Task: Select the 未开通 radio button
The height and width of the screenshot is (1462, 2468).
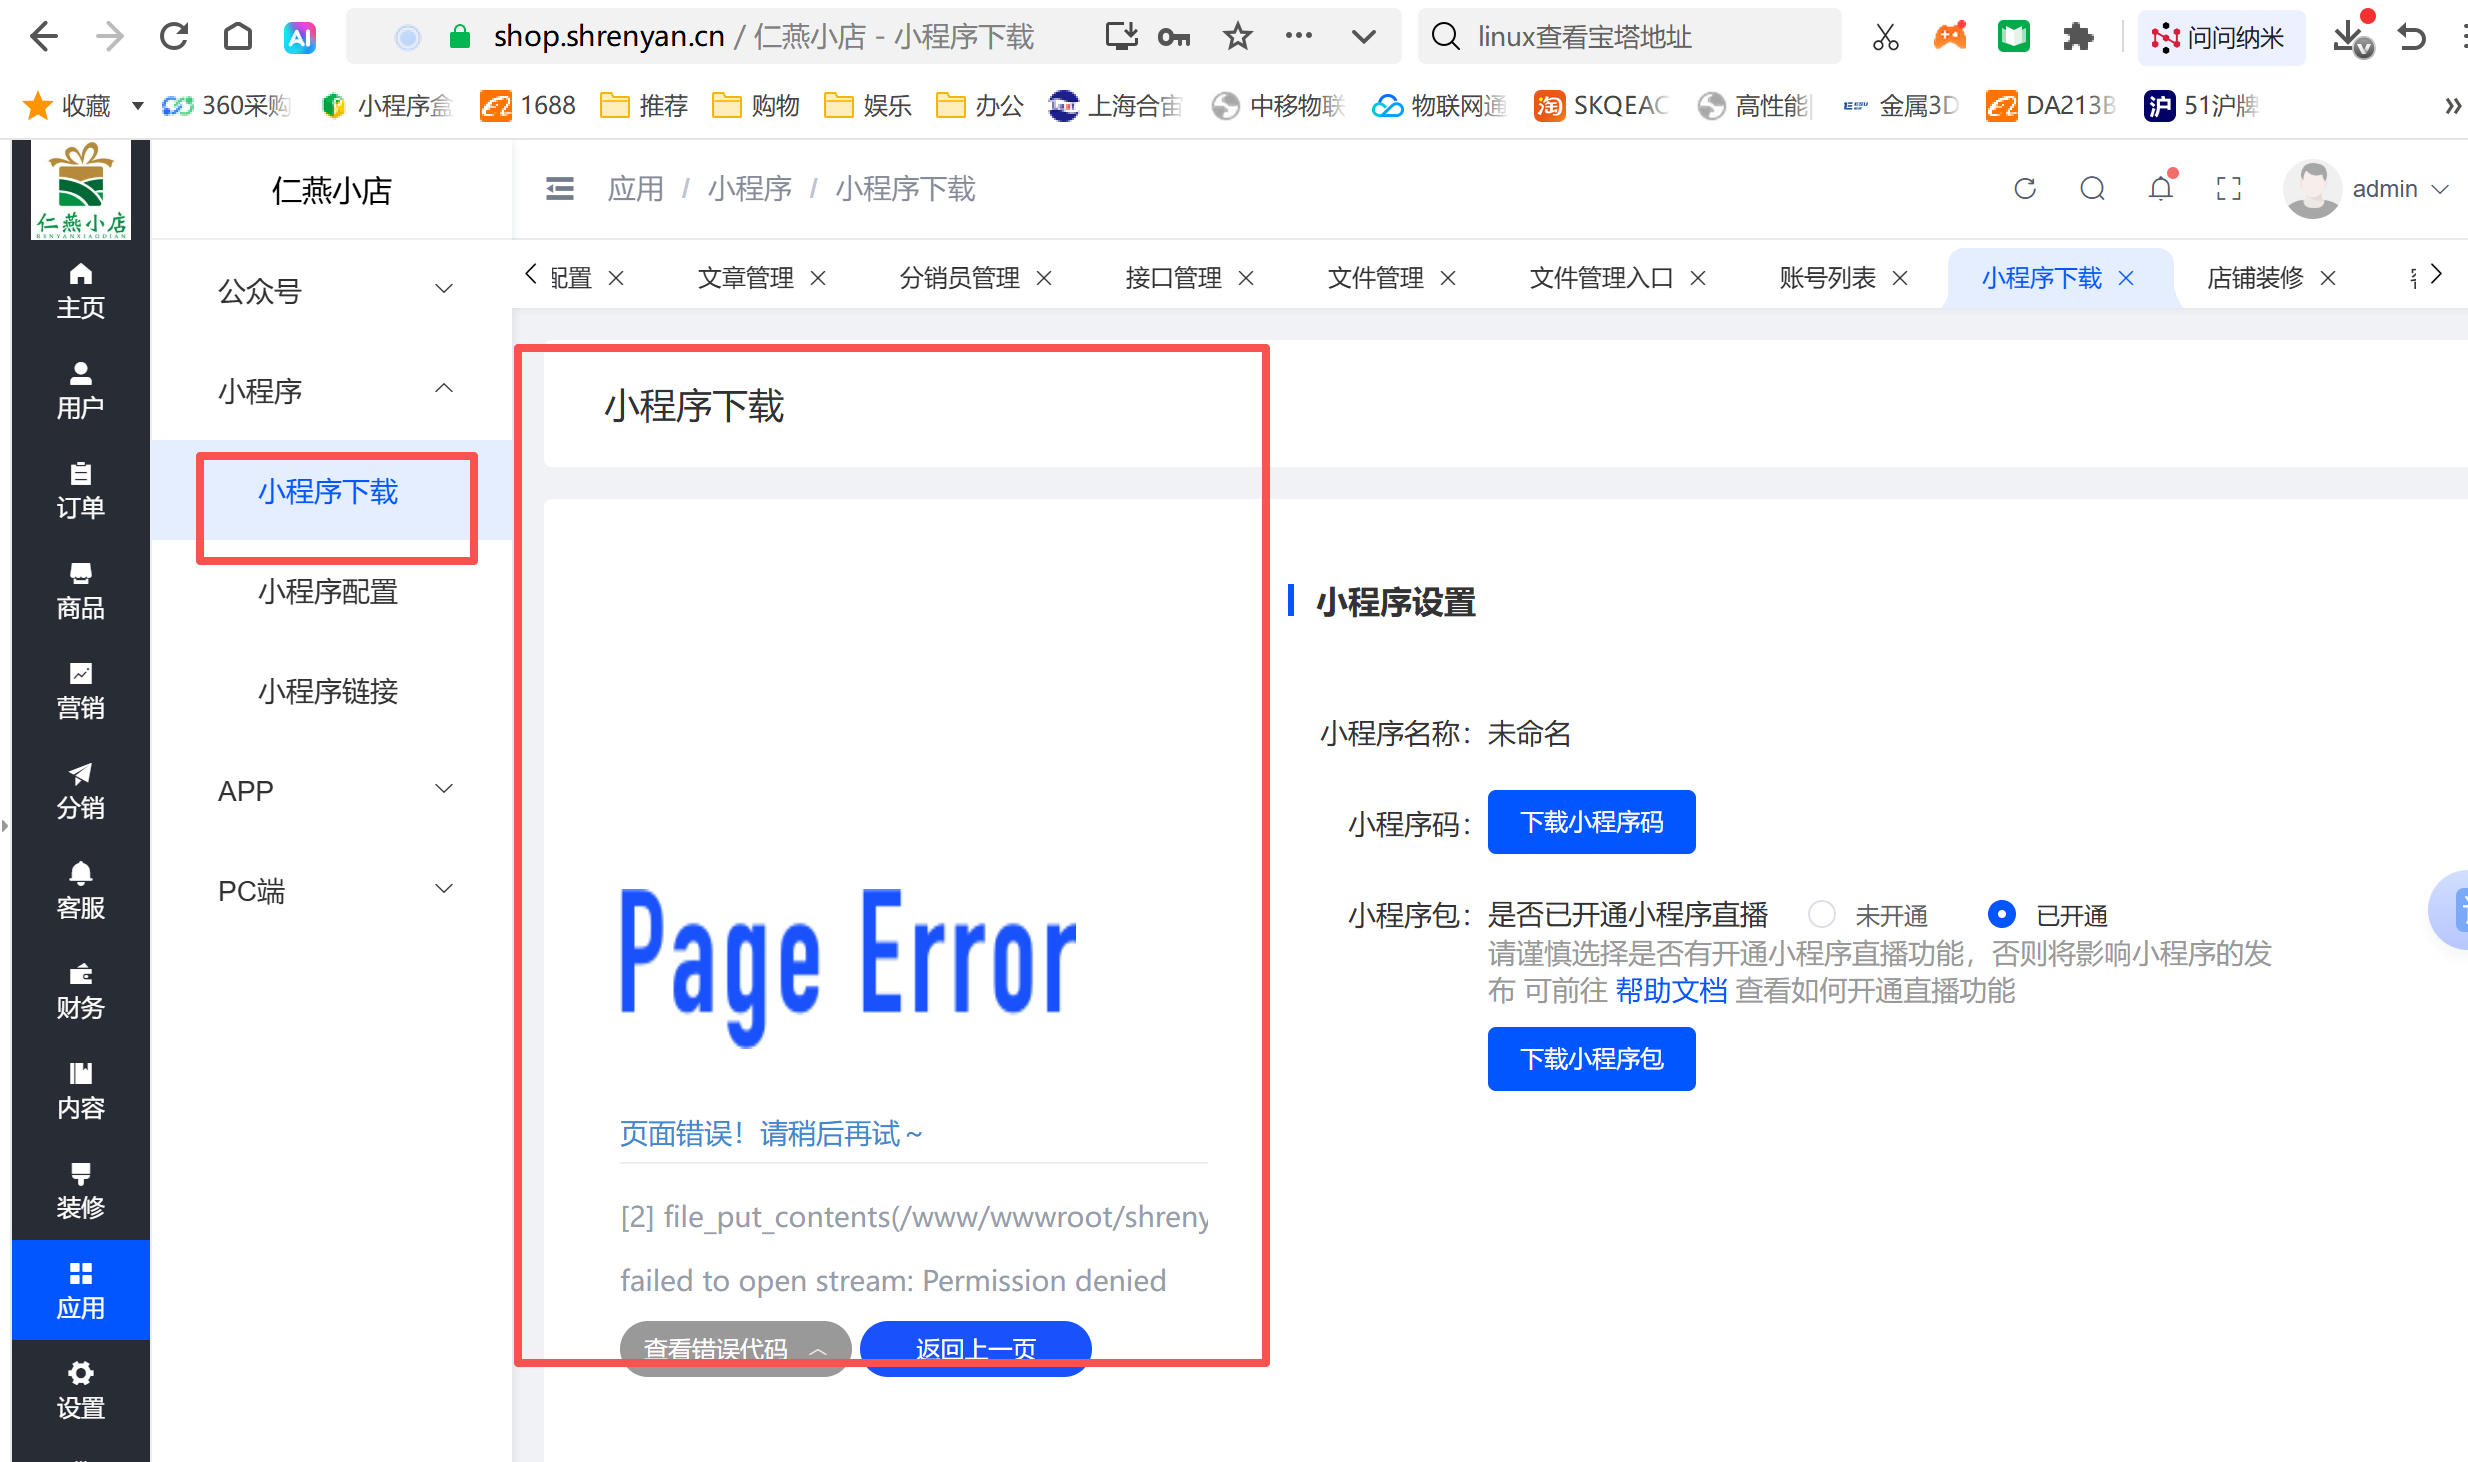Action: coord(1821,914)
